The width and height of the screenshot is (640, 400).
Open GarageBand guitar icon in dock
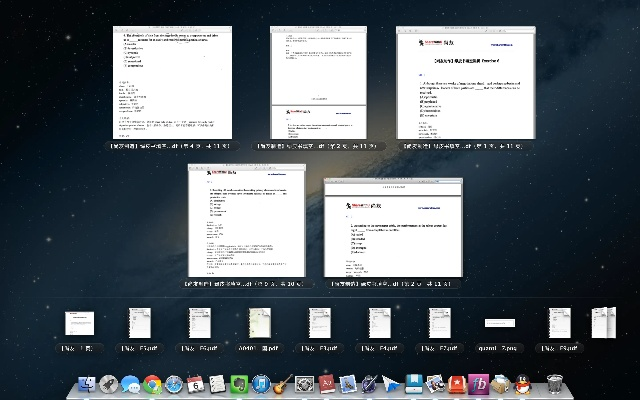coord(282,384)
